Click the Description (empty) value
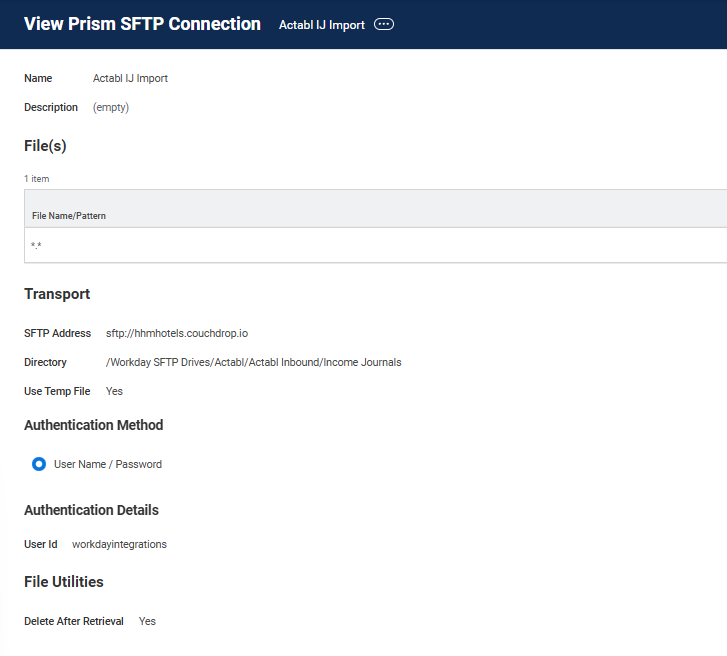 pos(111,107)
